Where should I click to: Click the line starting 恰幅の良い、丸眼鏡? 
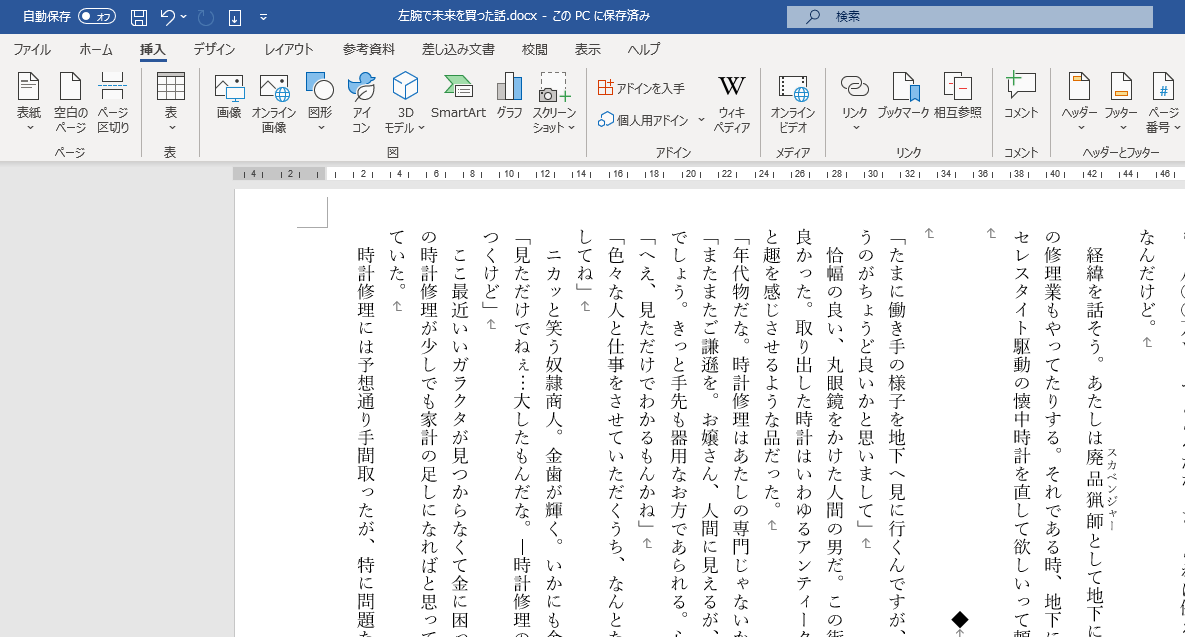834,440
